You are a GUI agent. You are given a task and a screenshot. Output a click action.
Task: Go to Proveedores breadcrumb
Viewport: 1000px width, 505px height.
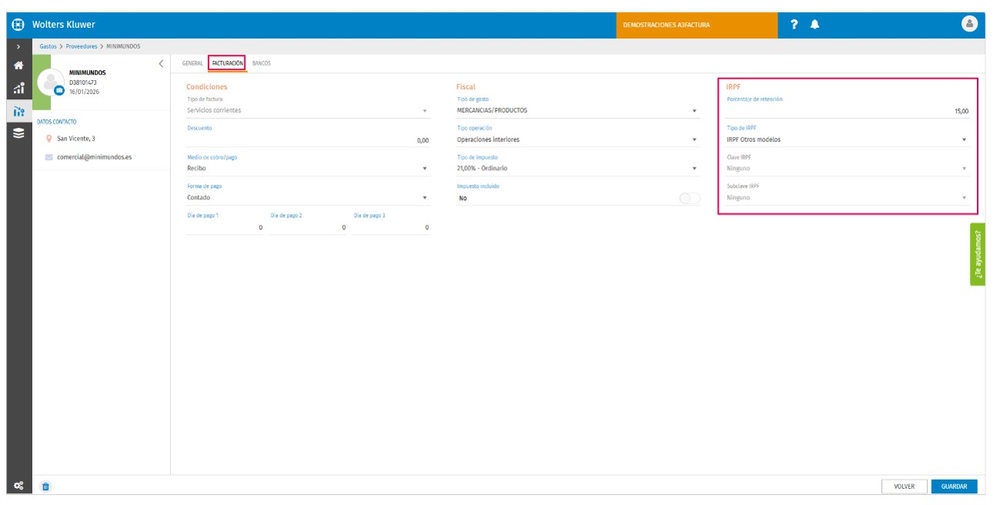pyautogui.click(x=82, y=47)
